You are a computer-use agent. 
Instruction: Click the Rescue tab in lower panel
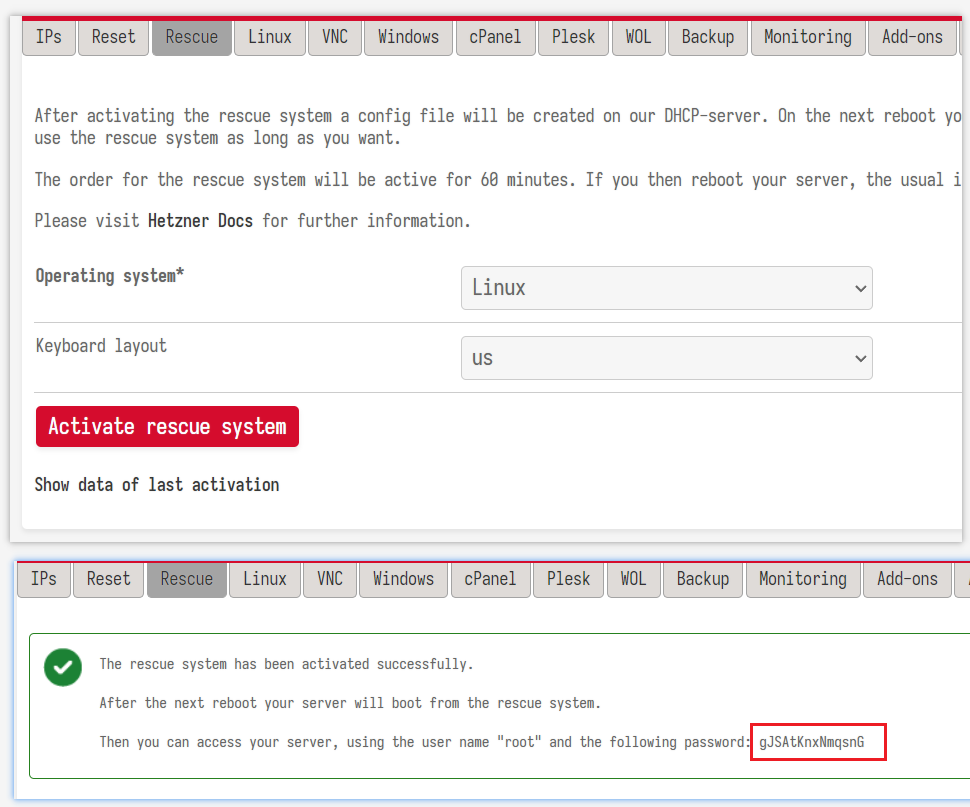click(x=187, y=579)
